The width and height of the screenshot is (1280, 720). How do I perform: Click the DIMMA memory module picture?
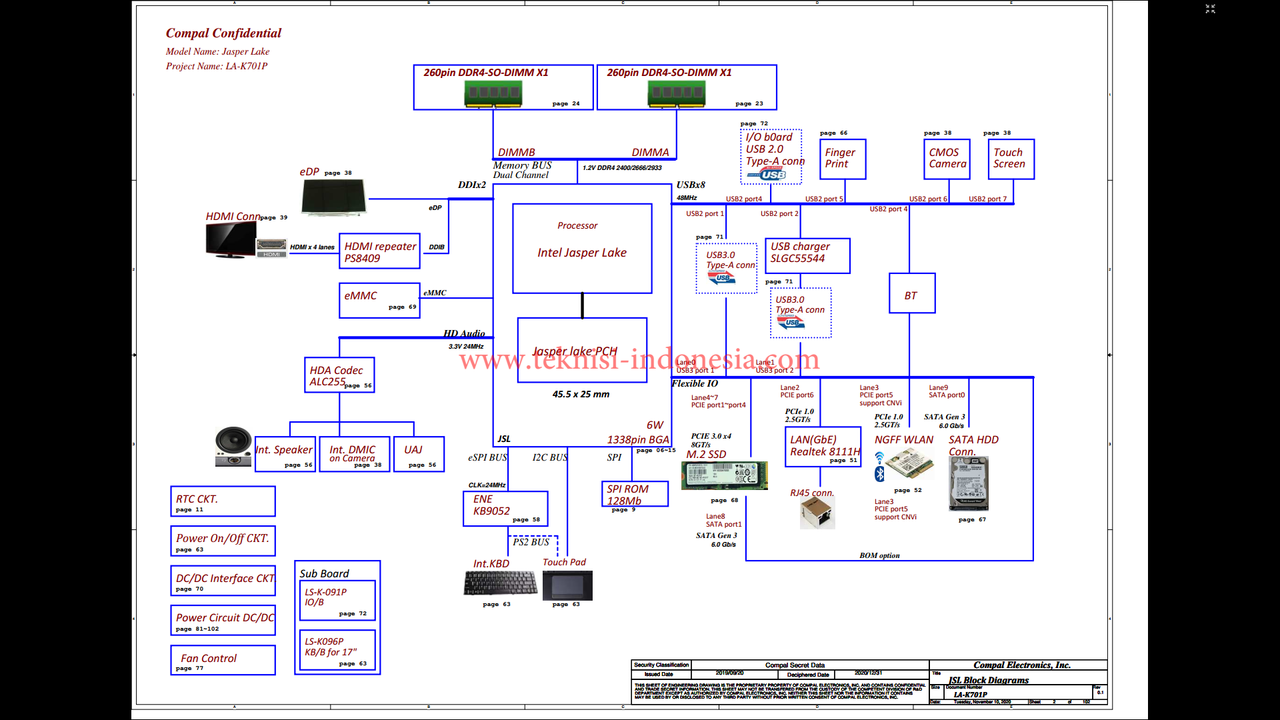678,93
